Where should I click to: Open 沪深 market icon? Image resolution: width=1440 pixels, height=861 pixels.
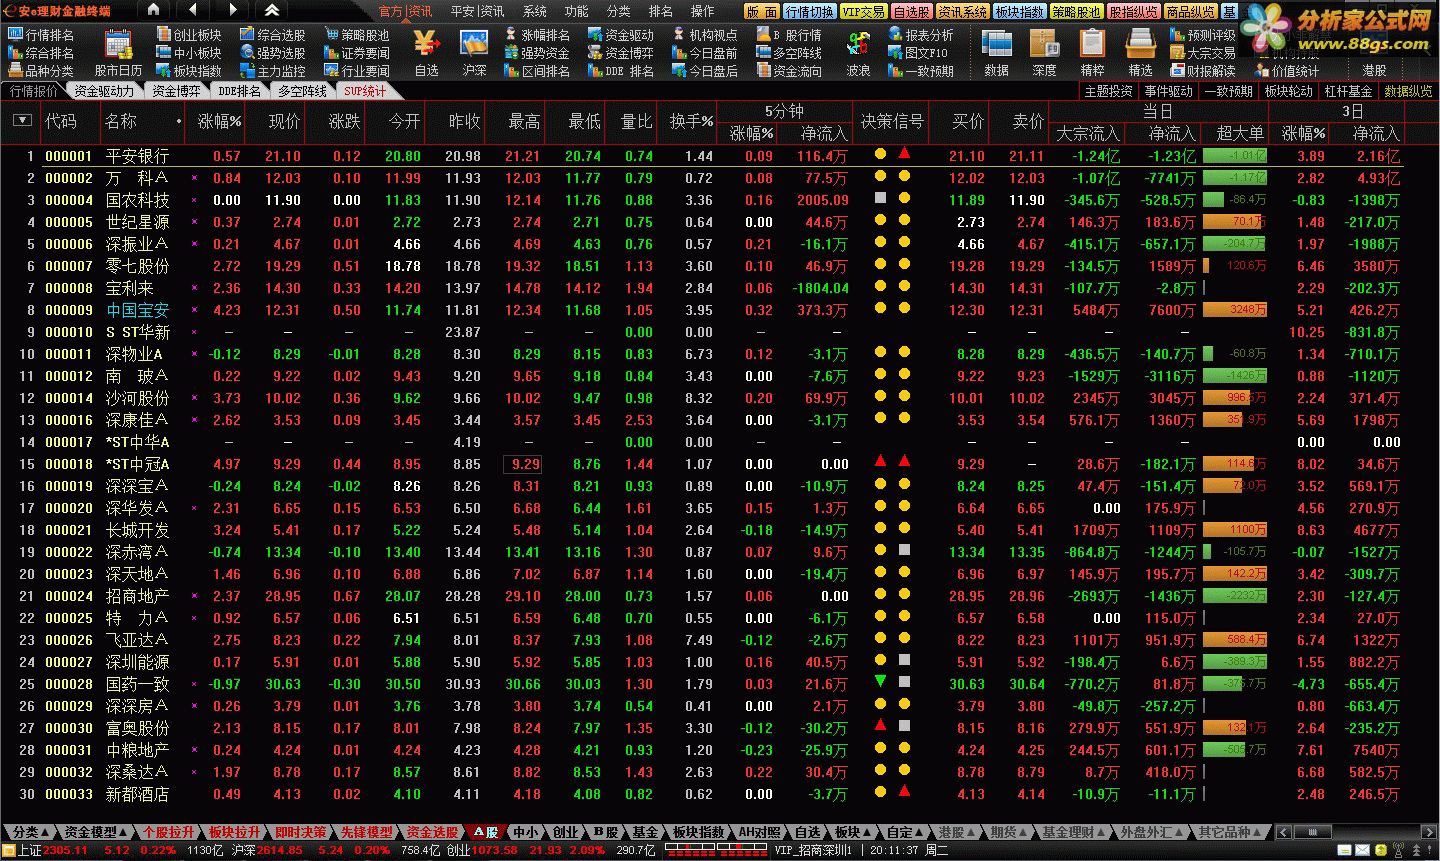click(x=474, y=54)
